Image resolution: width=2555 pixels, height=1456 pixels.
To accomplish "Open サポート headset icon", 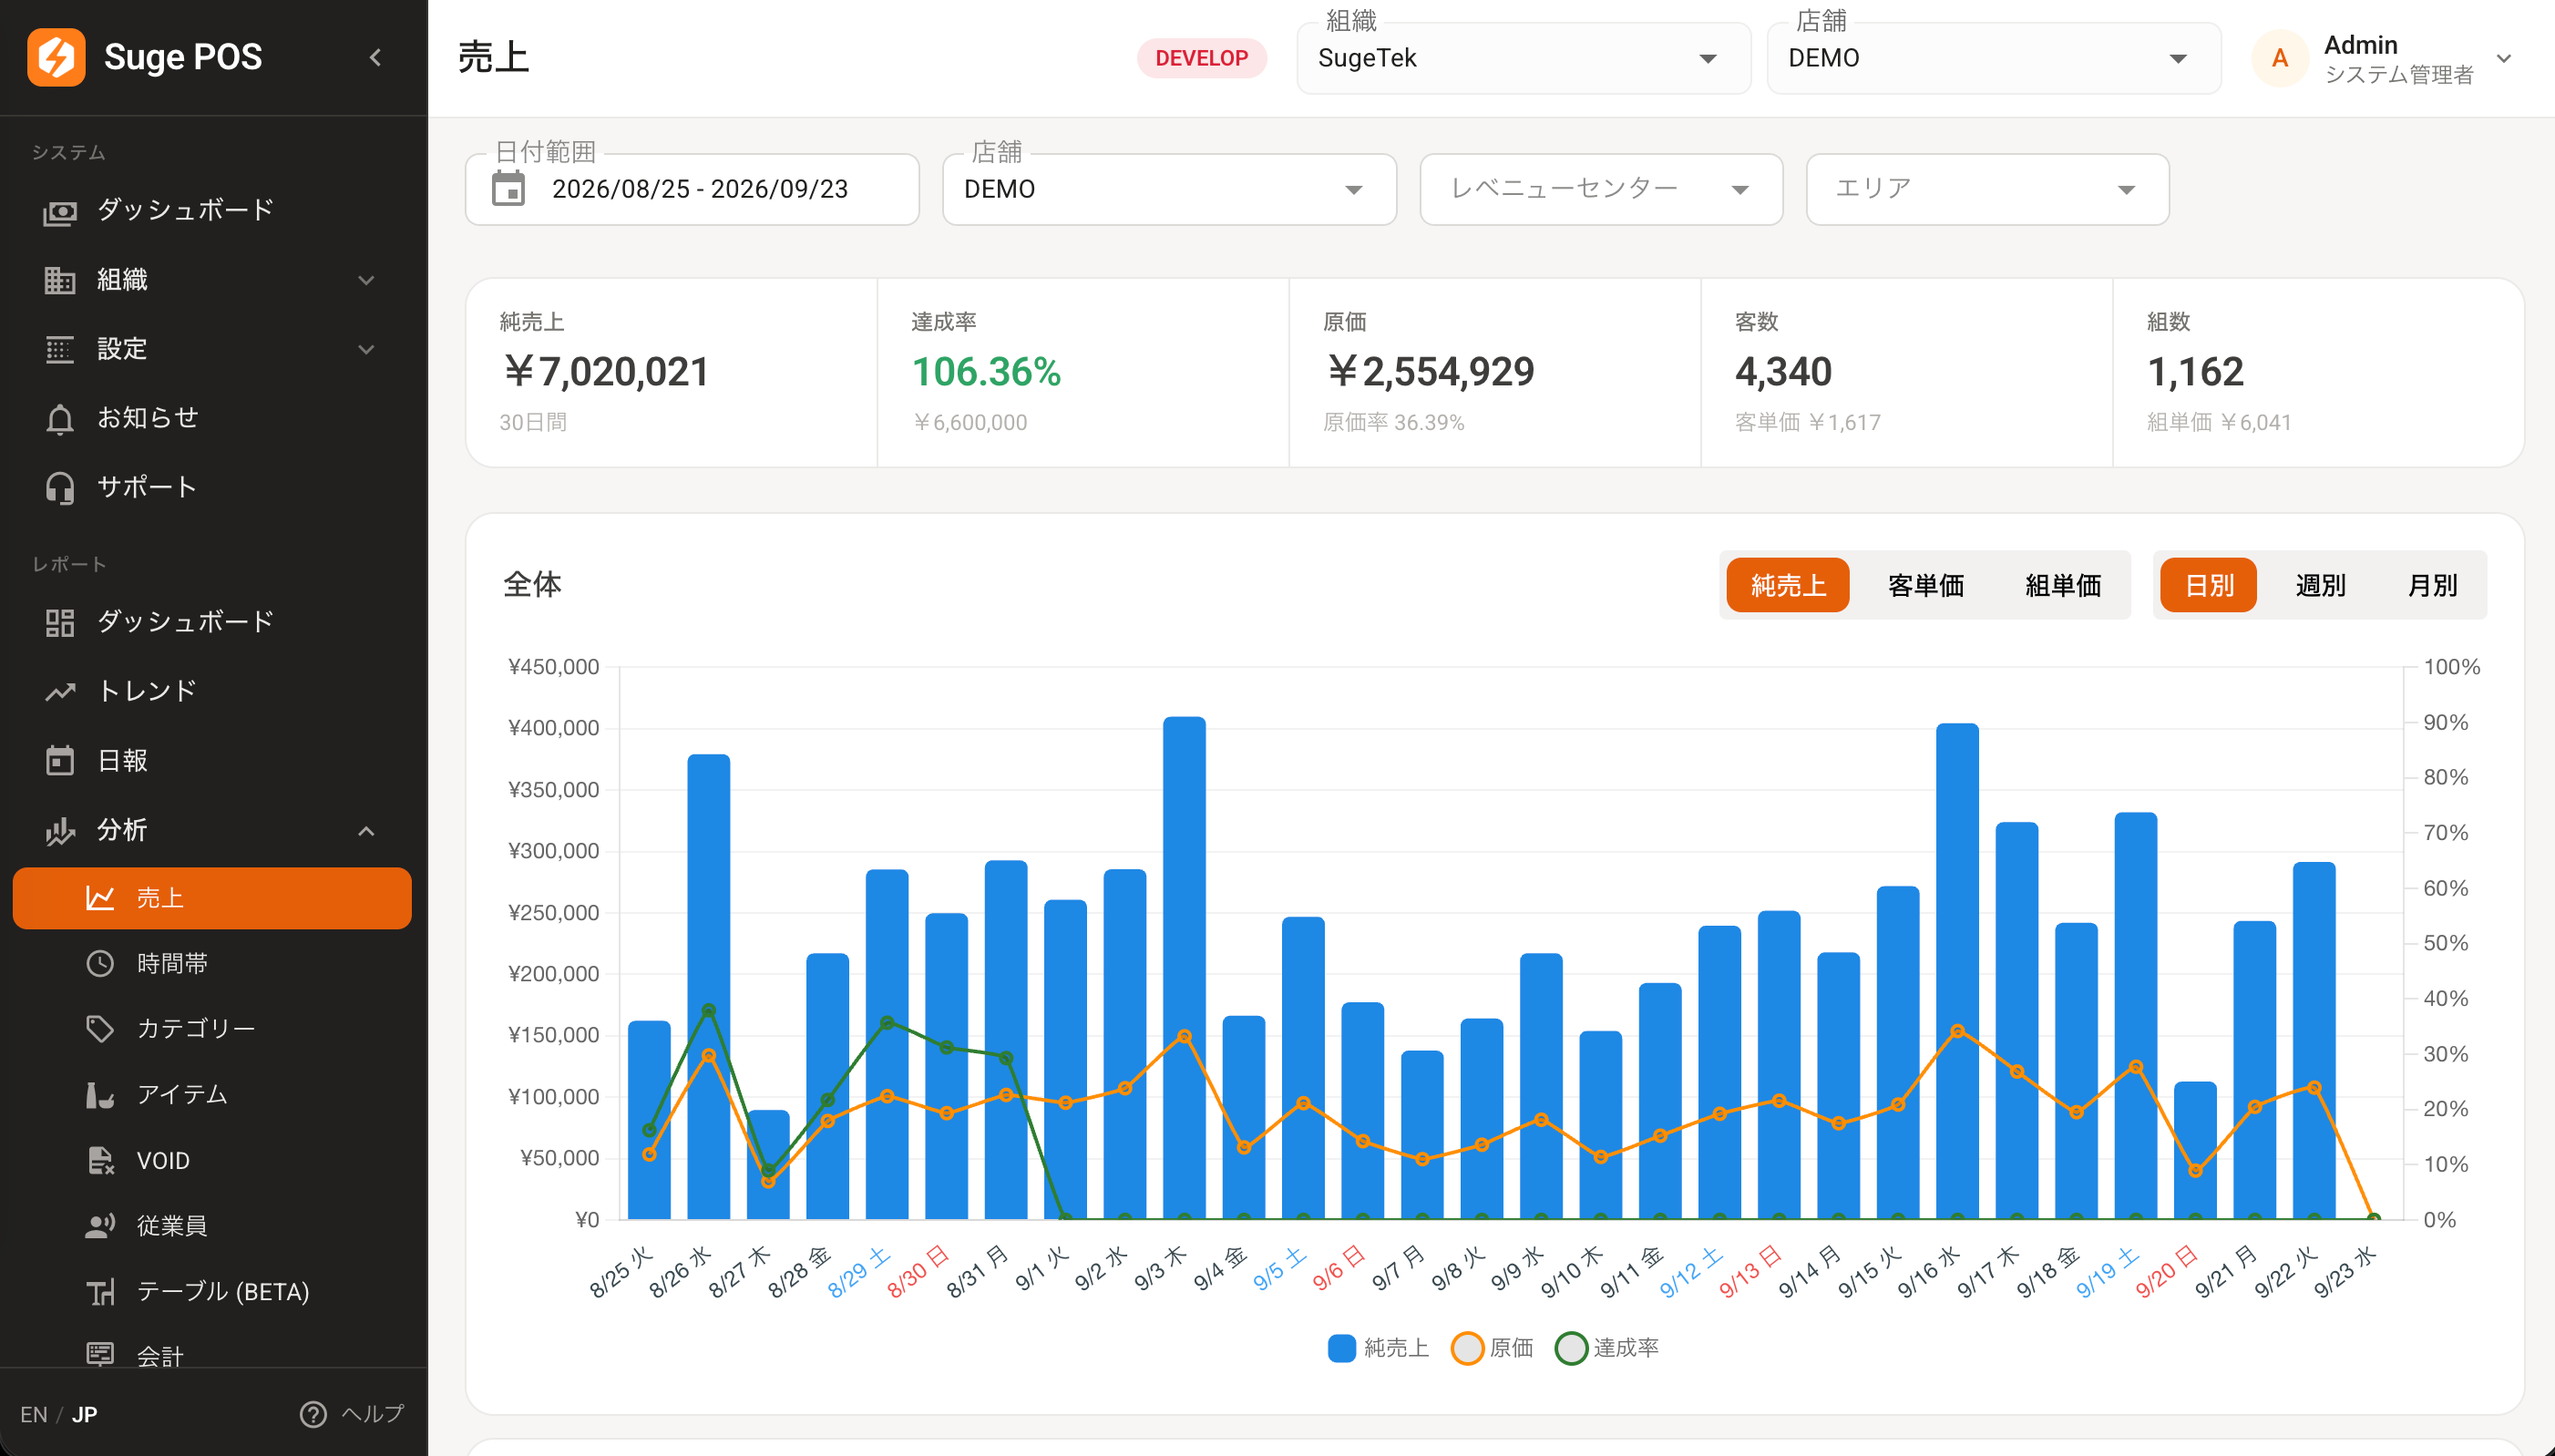I will click(60, 488).
